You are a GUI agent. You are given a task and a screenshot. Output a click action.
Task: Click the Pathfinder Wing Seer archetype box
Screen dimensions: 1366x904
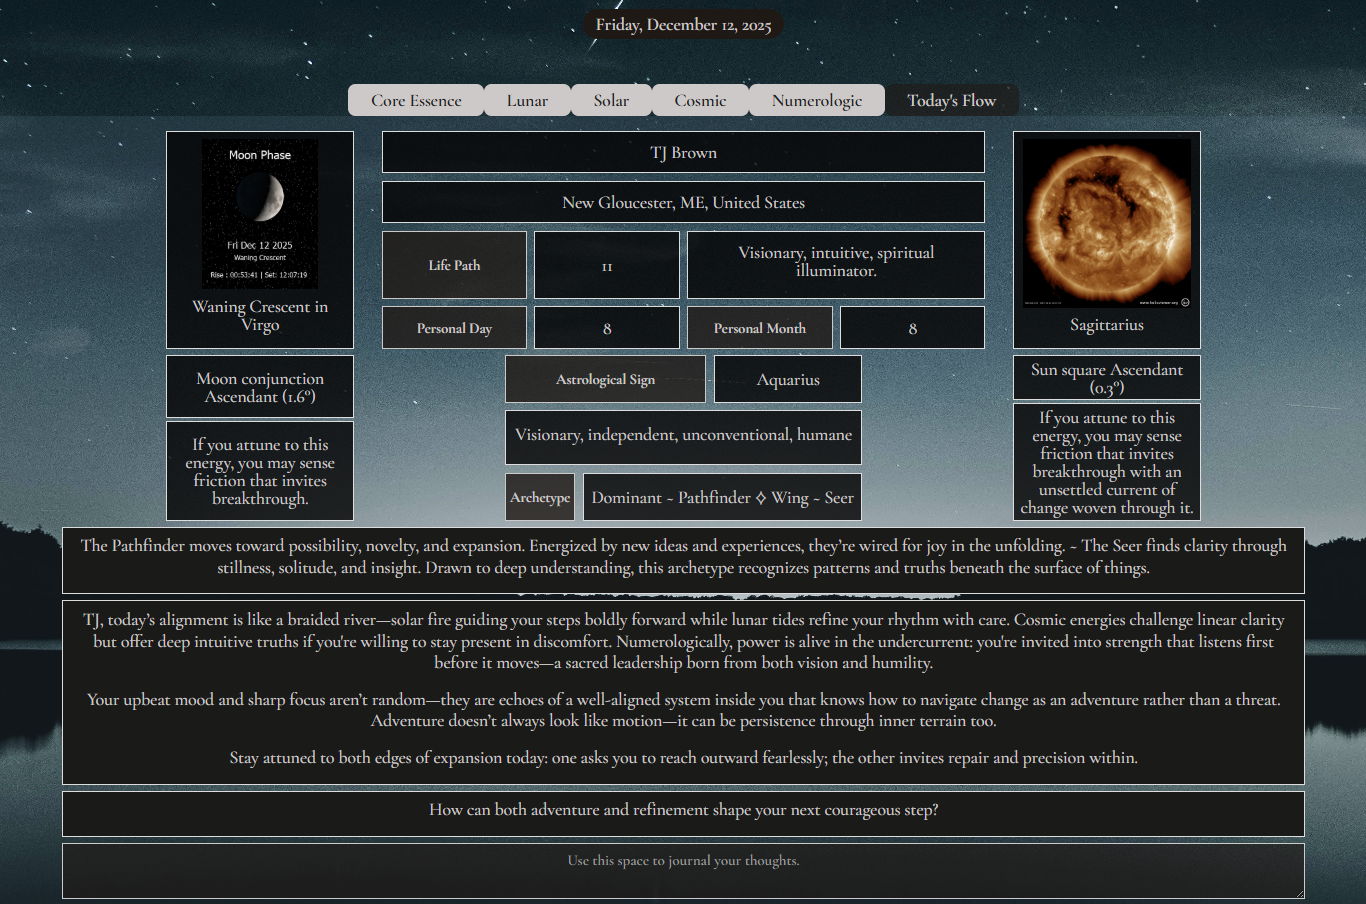point(722,497)
